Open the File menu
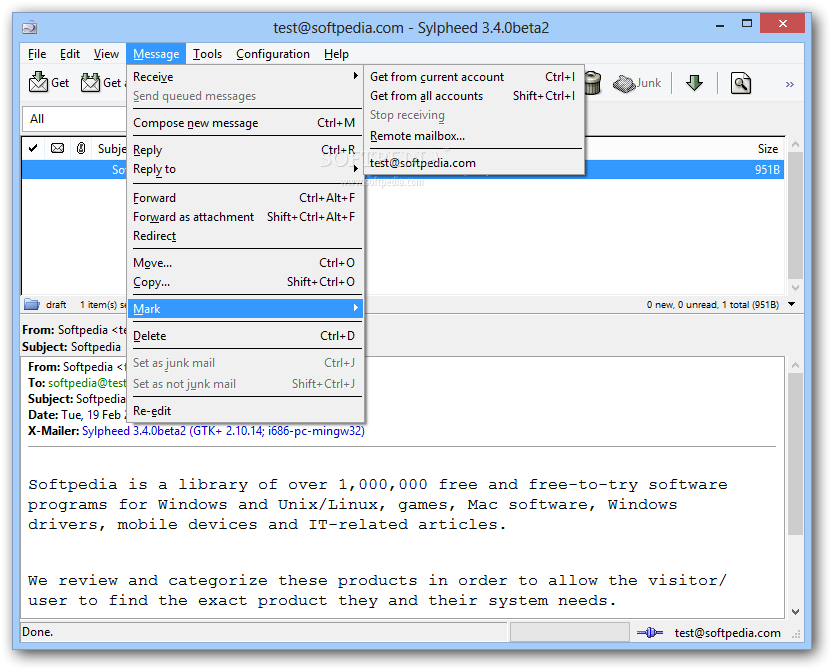Screen dimensions: 832x670 (37, 54)
